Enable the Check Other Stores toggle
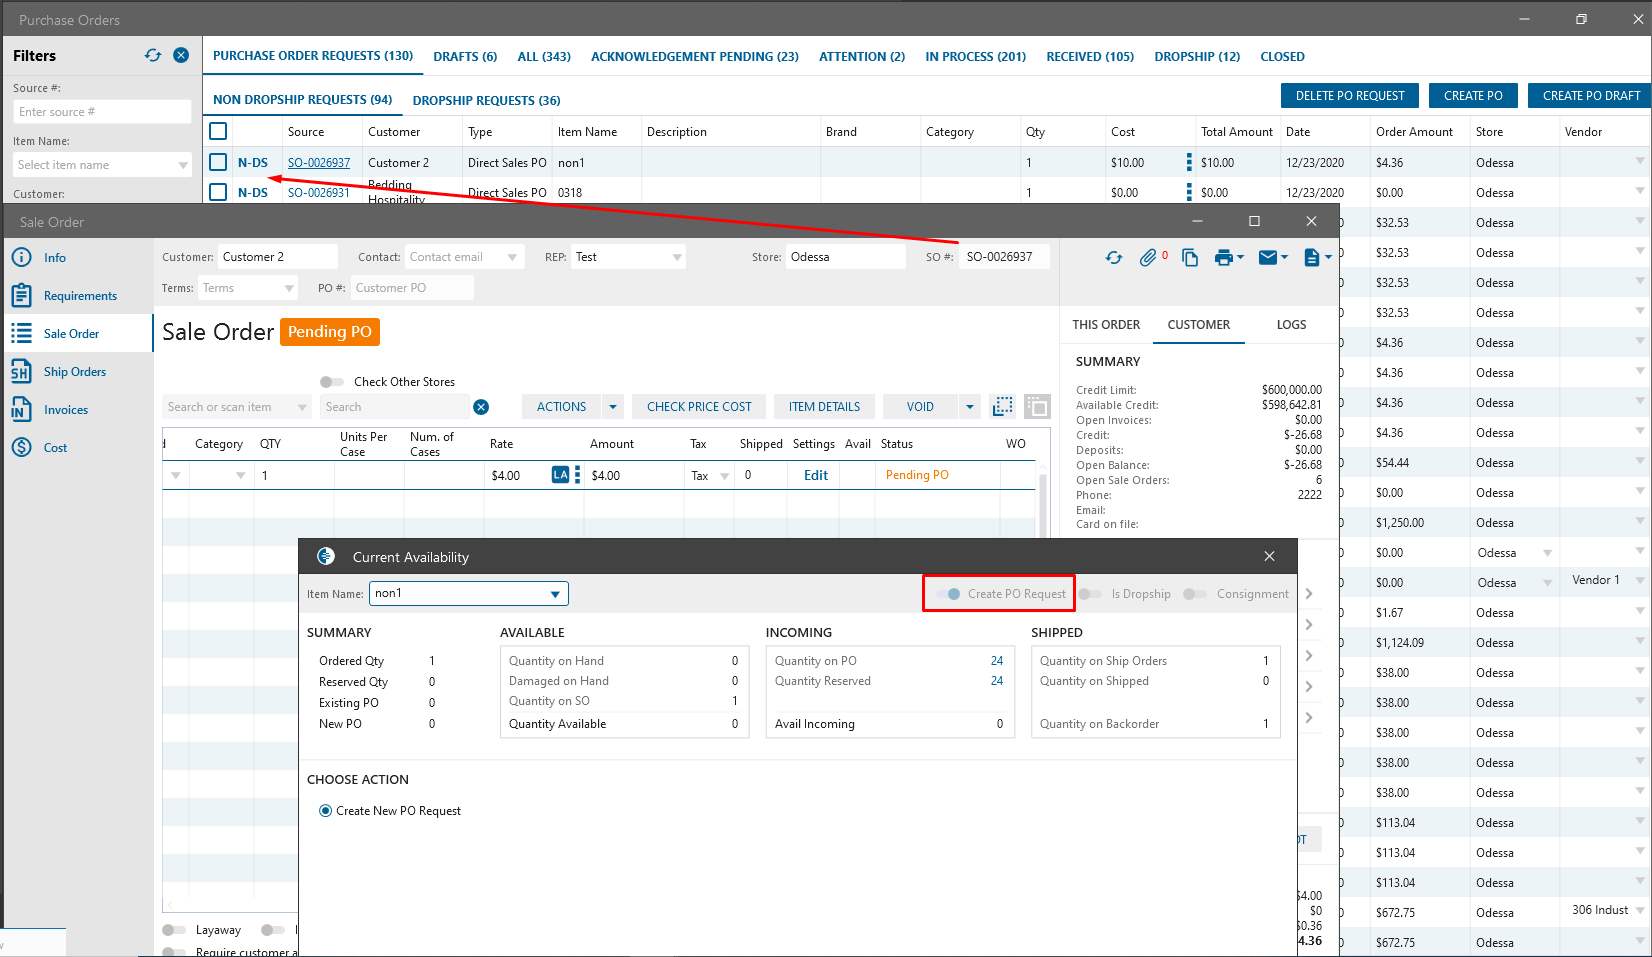Viewport: 1652px width, 957px height. click(332, 382)
